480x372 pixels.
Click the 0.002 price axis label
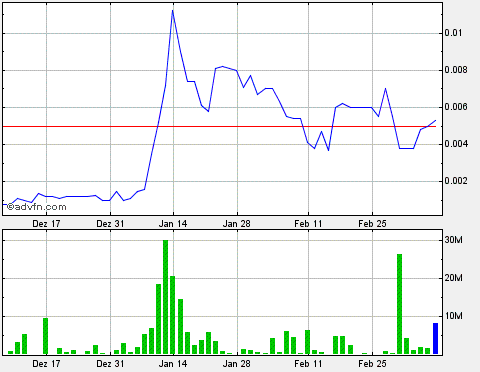click(x=456, y=181)
